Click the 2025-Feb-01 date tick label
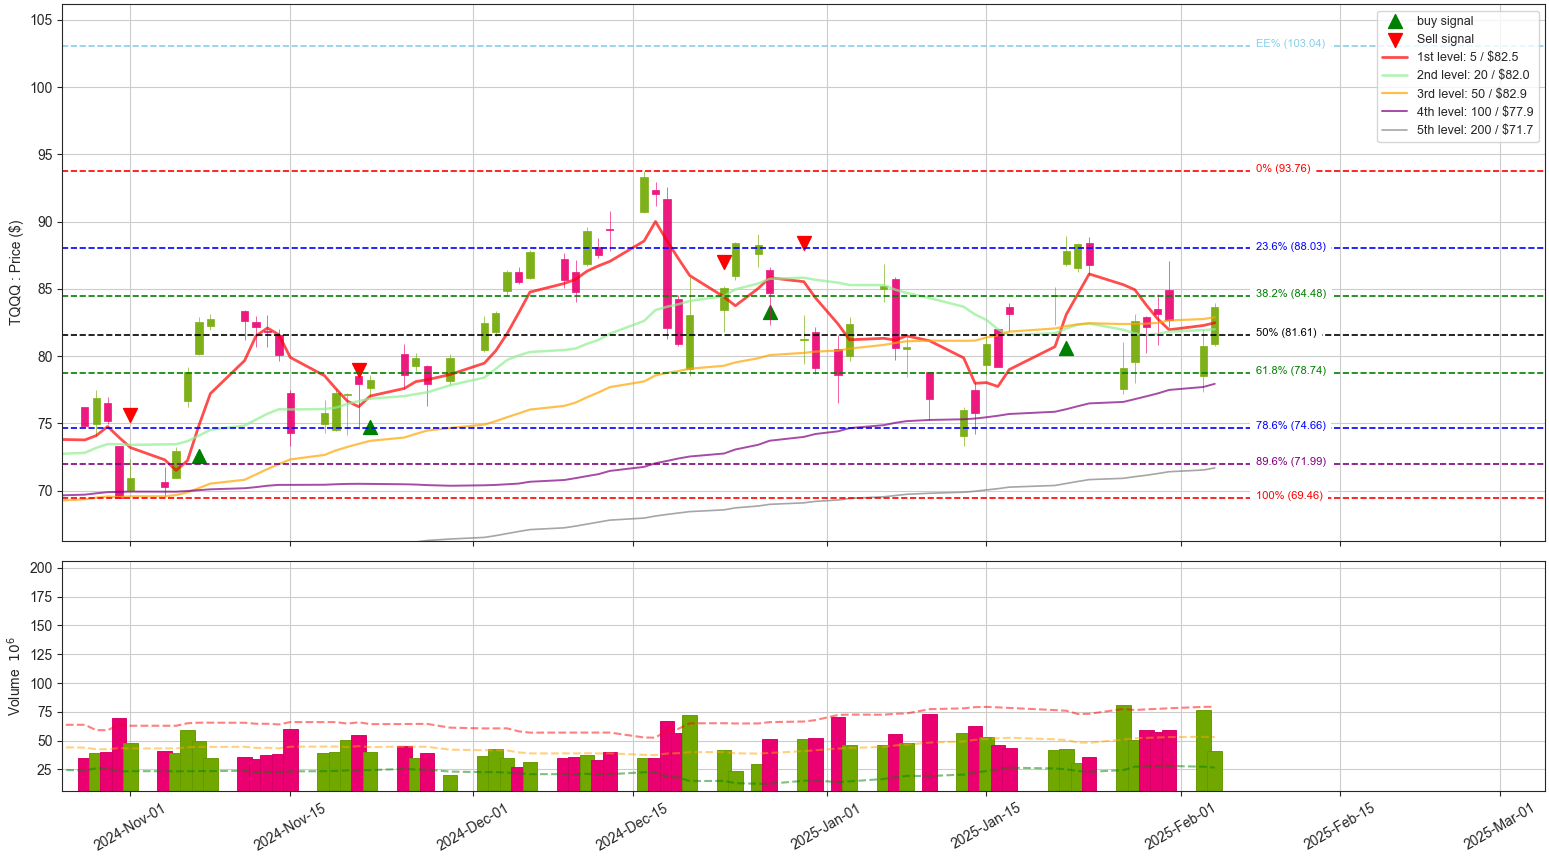Image resolution: width=1549 pixels, height=857 pixels. [1179, 826]
